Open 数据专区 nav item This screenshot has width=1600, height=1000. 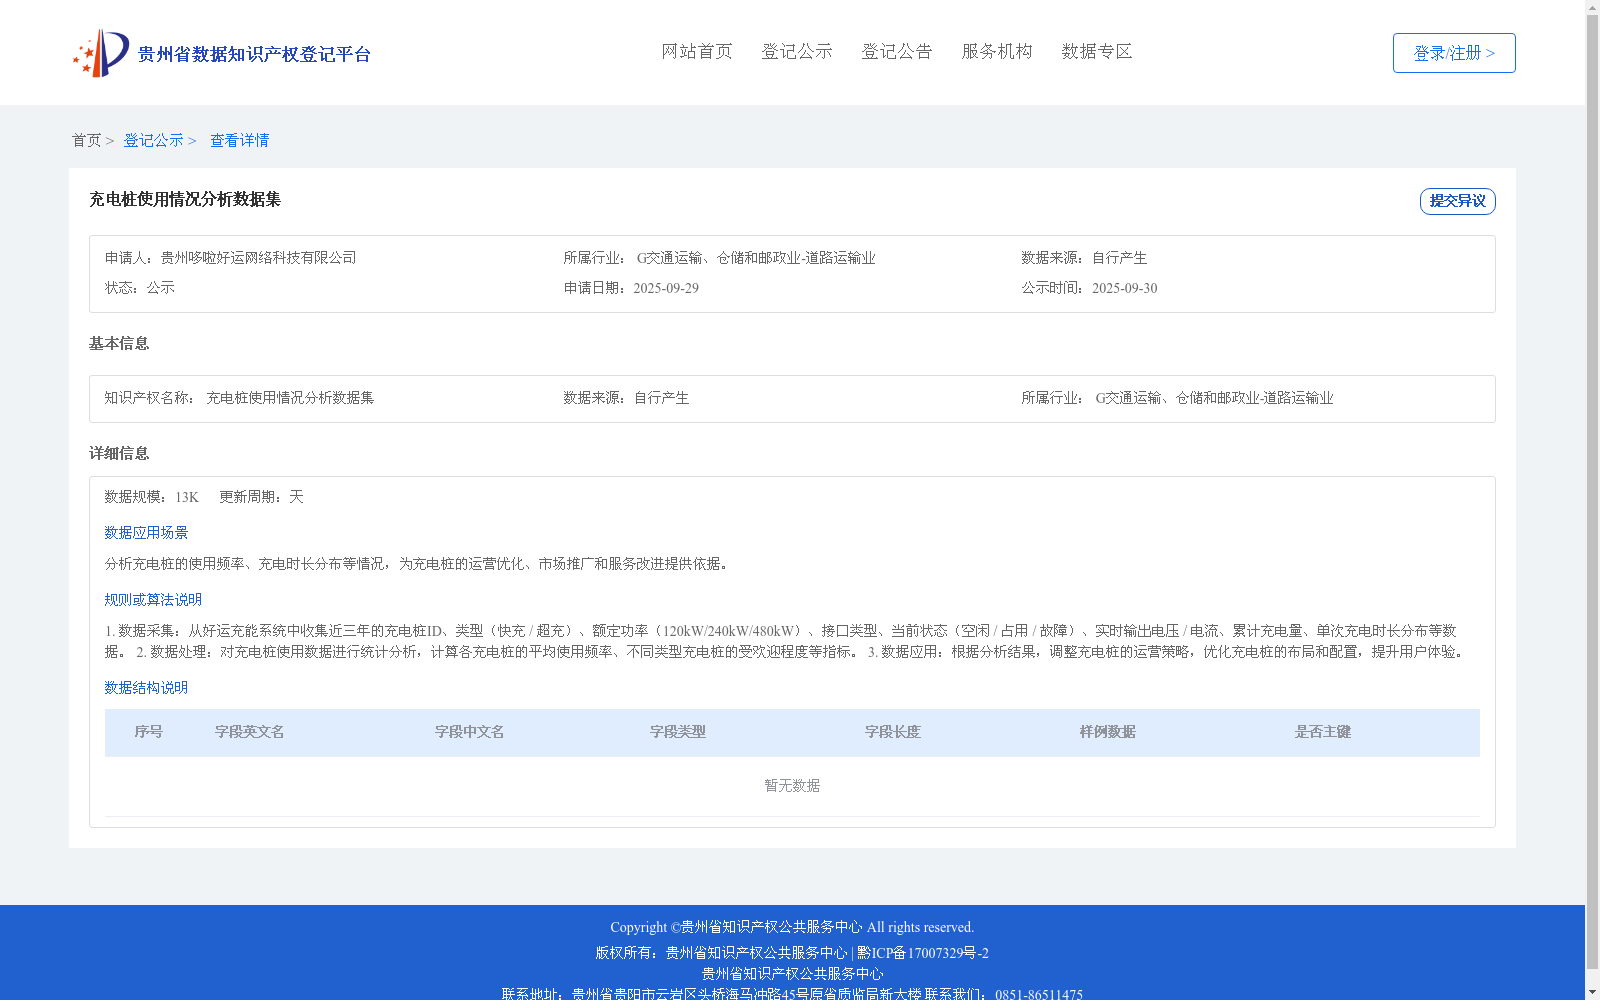tap(1097, 52)
